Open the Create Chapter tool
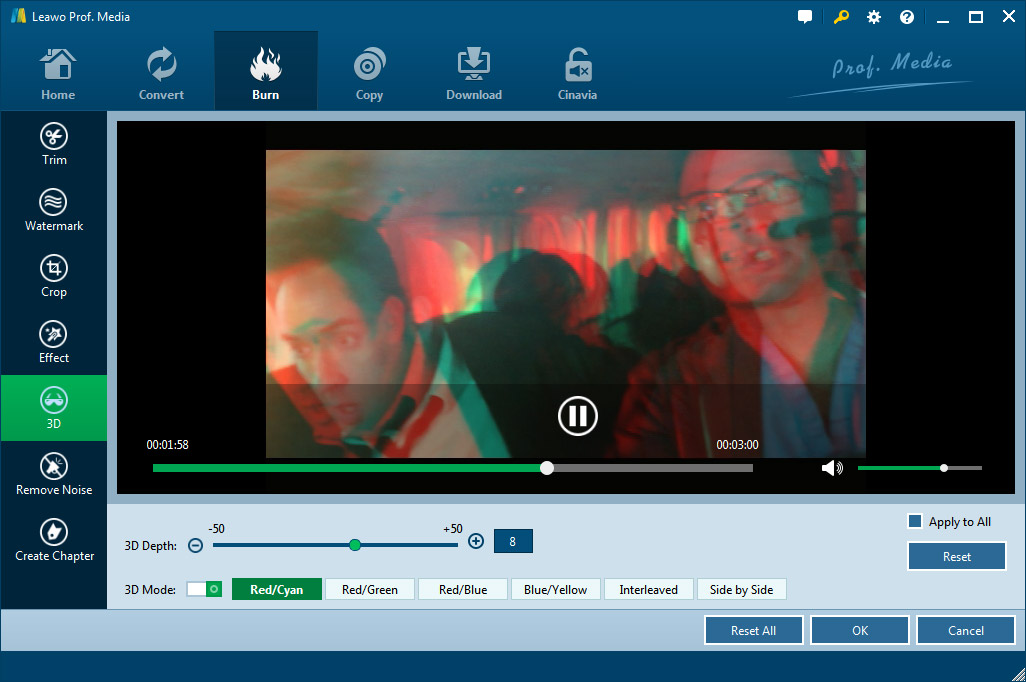Viewport: 1026px width, 682px height. [x=54, y=540]
